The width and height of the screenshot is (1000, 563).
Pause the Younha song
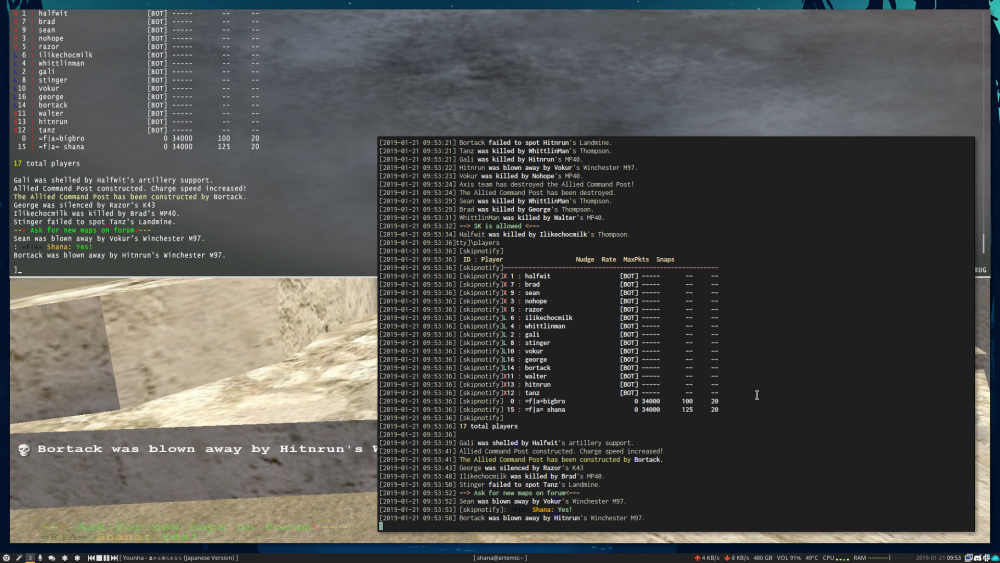(x=107, y=558)
